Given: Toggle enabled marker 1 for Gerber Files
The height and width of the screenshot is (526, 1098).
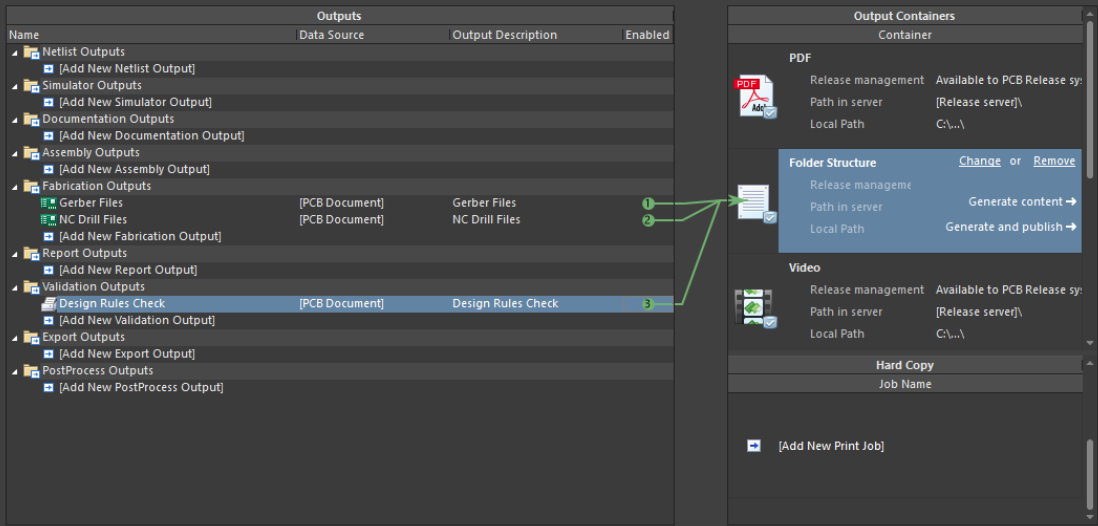Looking at the screenshot, I should click(x=648, y=203).
